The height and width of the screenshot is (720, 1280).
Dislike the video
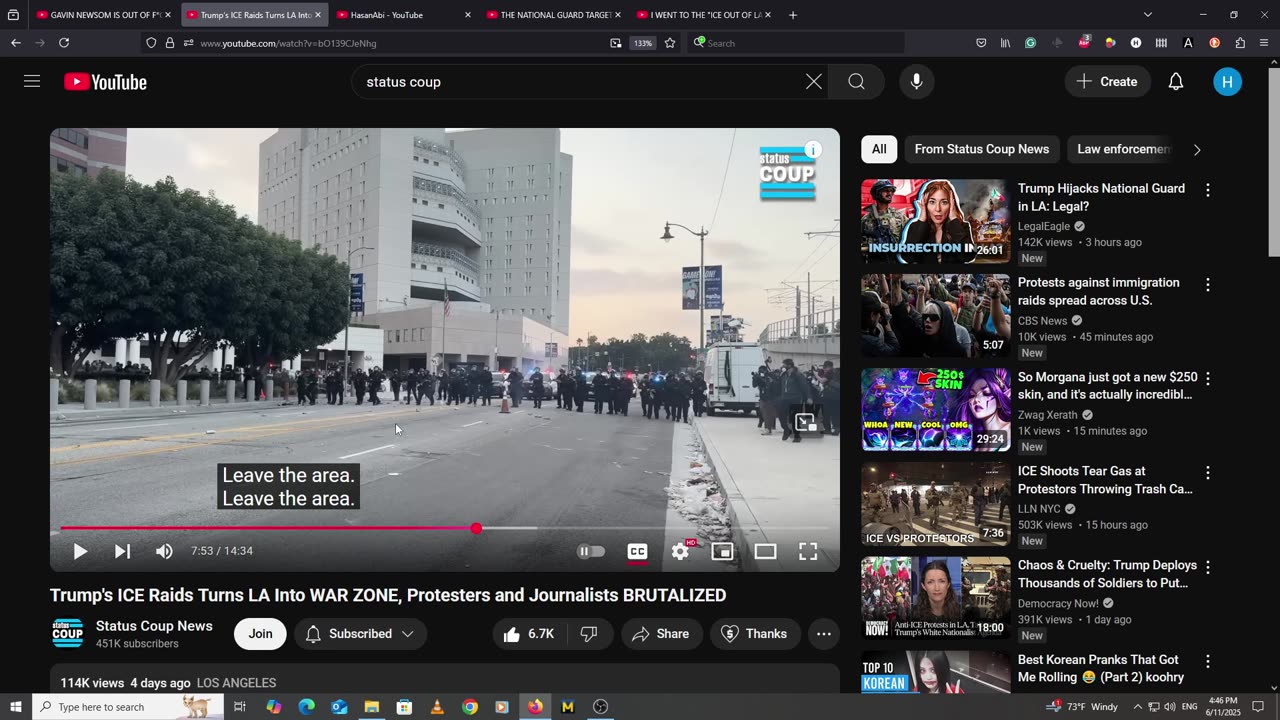click(x=589, y=634)
